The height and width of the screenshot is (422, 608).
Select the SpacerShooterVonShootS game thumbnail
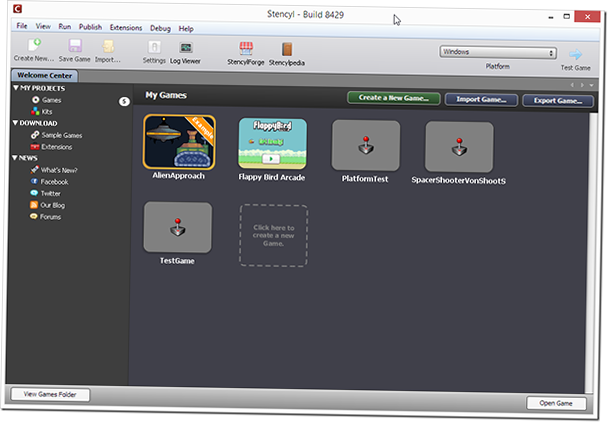pyautogui.click(x=459, y=147)
